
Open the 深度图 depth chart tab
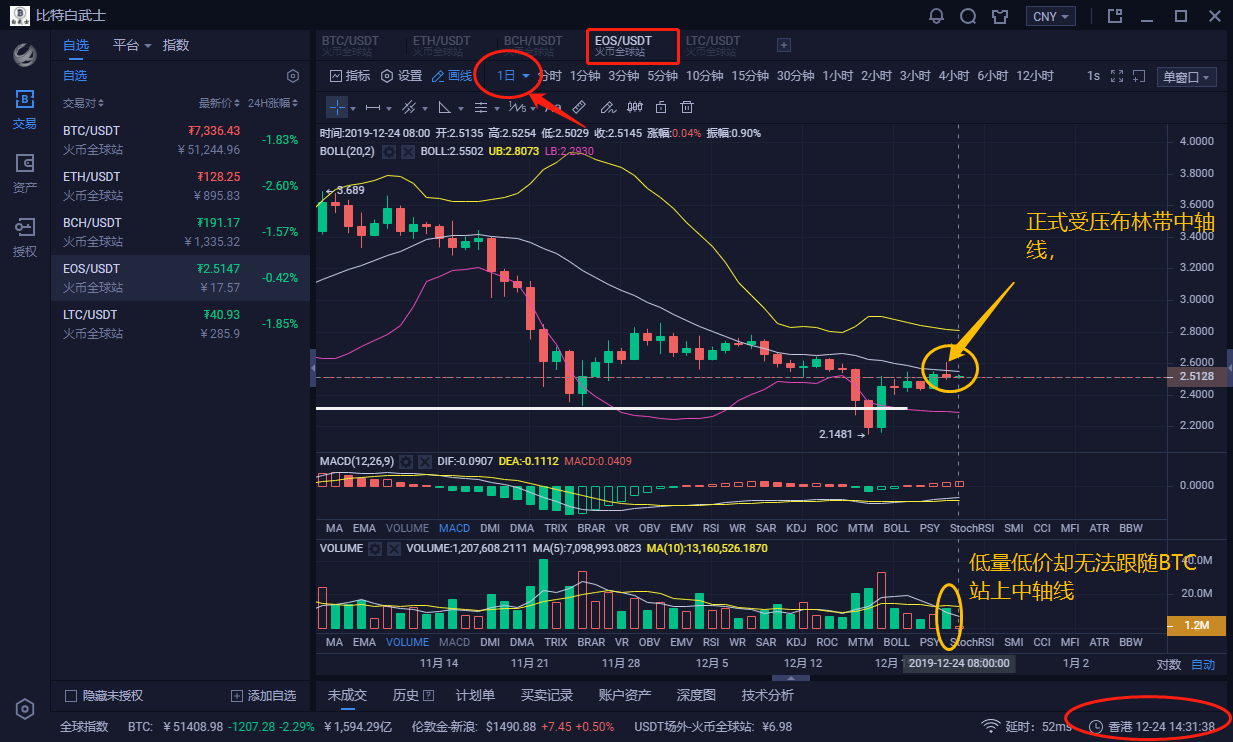click(696, 695)
